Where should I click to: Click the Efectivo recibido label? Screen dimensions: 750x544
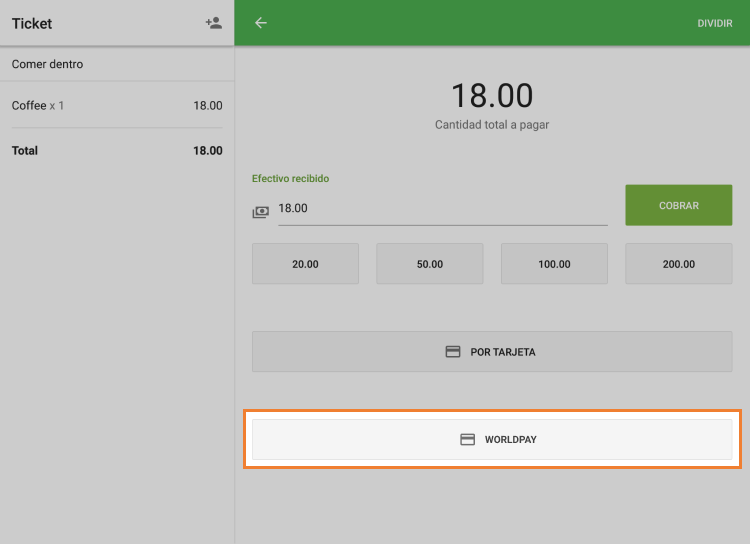tap(290, 178)
